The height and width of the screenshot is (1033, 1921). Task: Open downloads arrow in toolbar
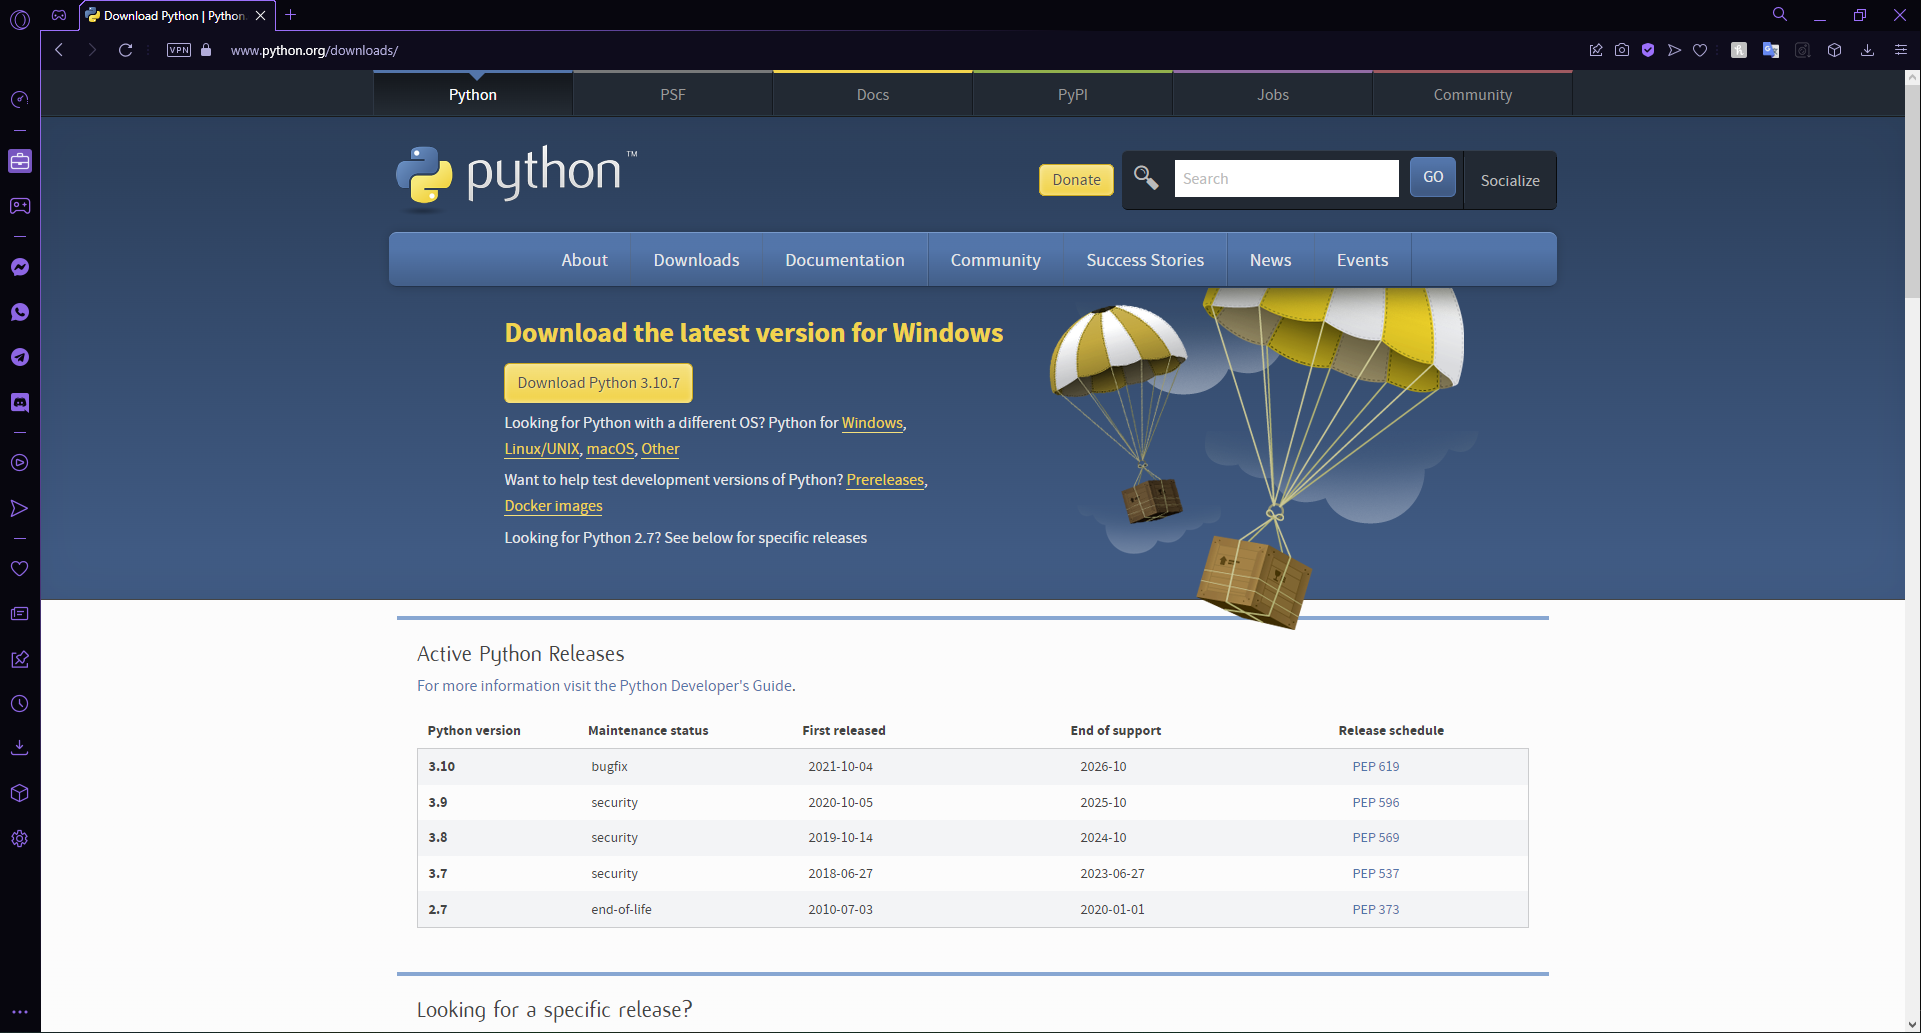(1867, 50)
